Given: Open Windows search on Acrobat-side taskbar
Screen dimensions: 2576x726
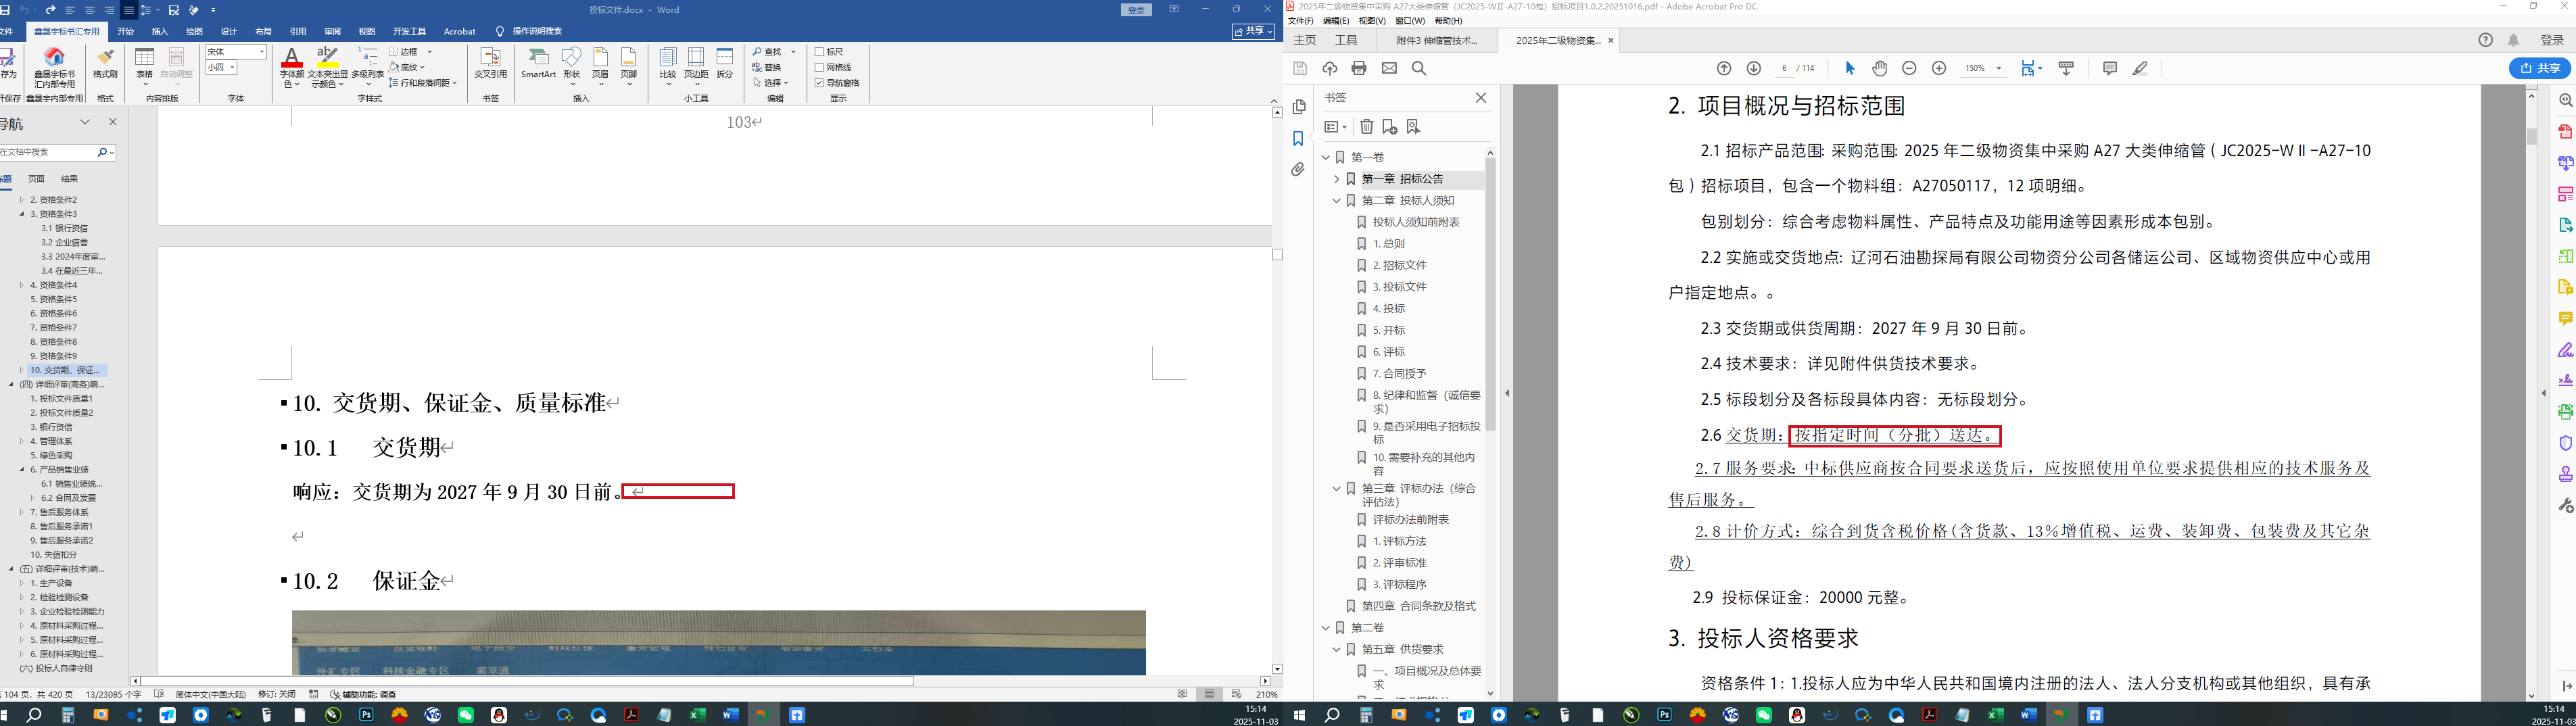Looking at the screenshot, I should click(1331, 715).
